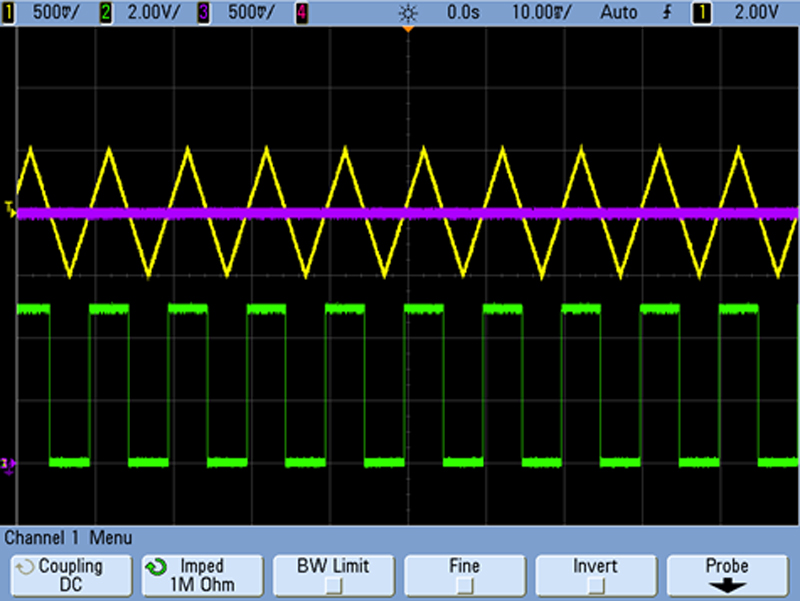Click the orange timebase reference marker
This screenshot has width=800, height=601.
[406, 30]
